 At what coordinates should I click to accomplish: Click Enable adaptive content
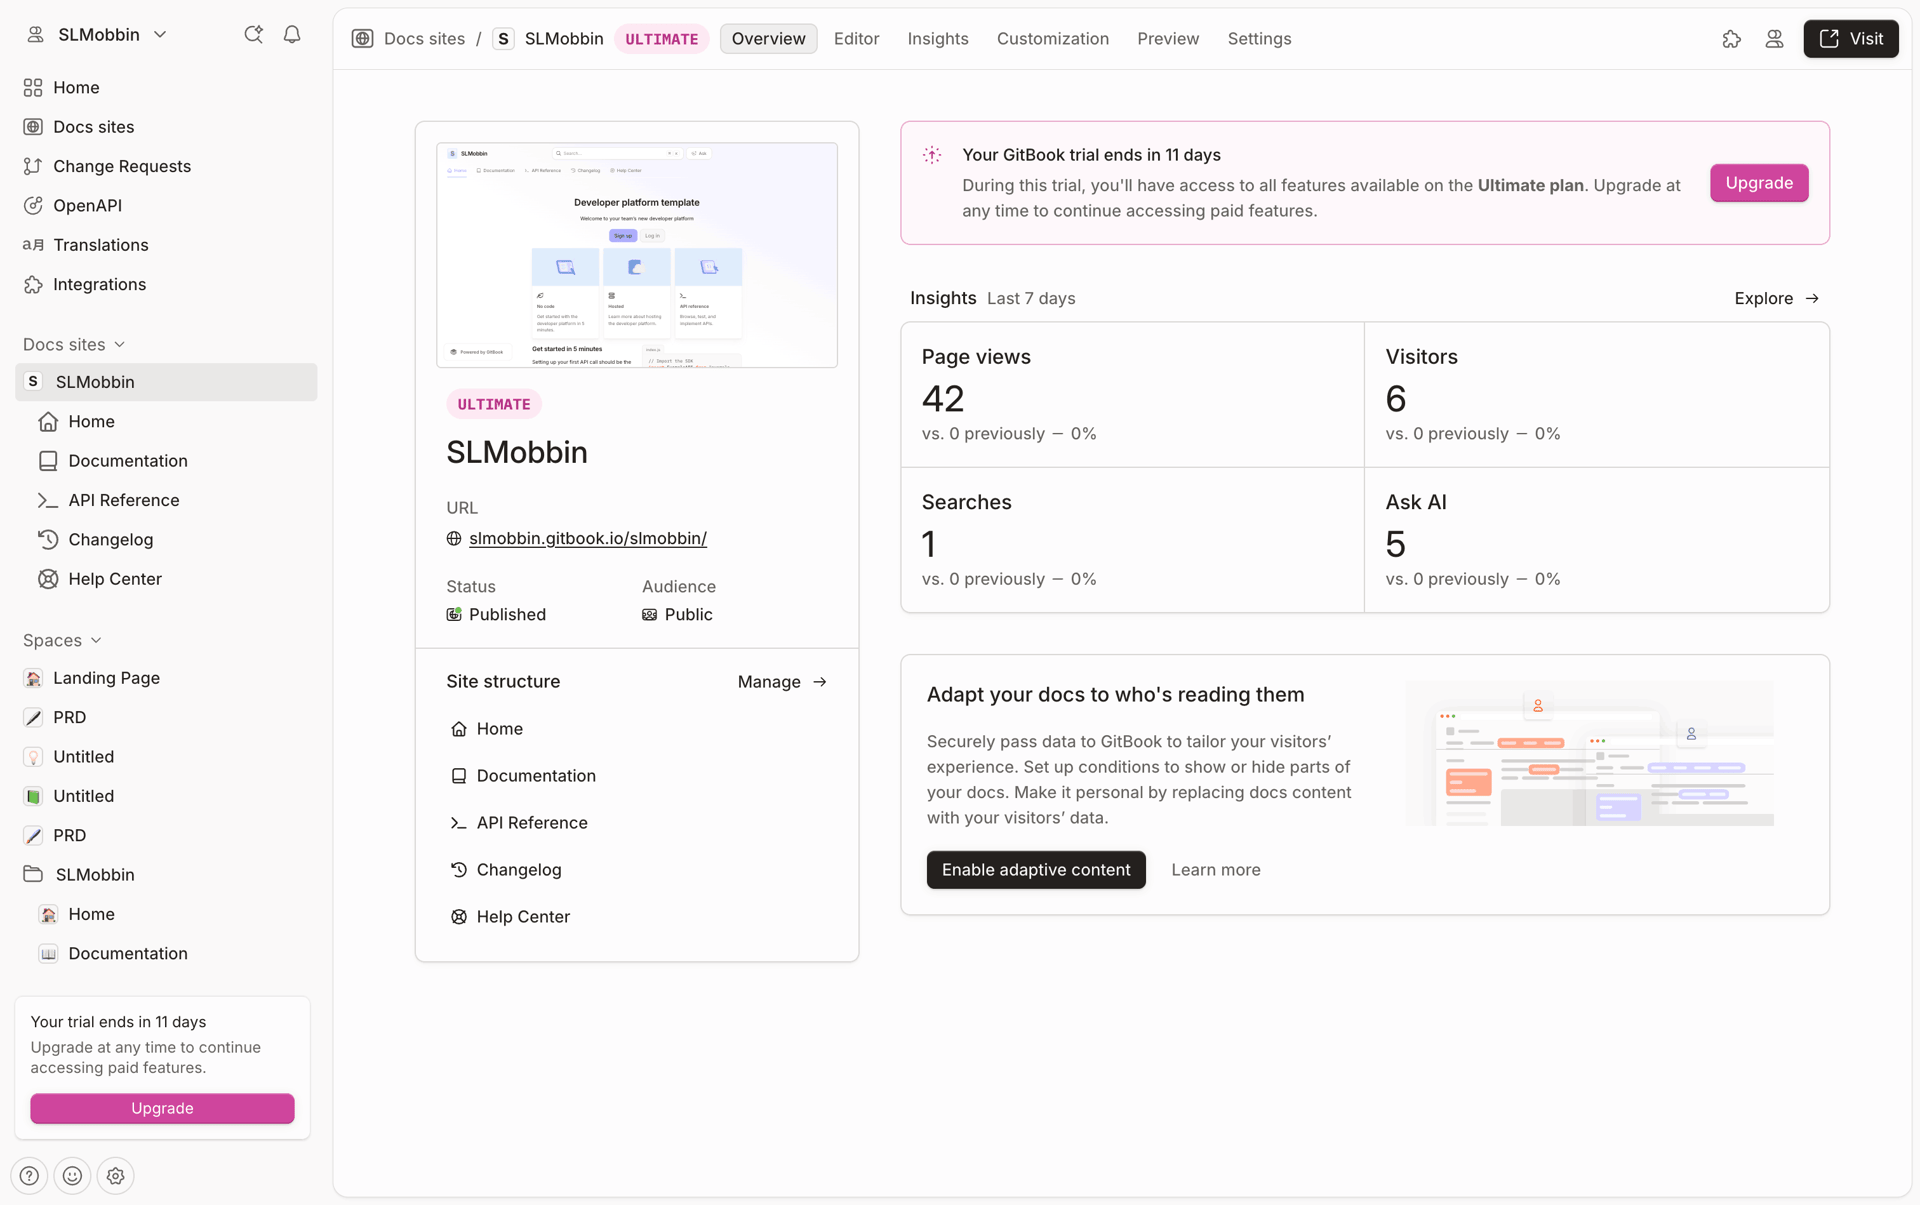[1036, 870]
